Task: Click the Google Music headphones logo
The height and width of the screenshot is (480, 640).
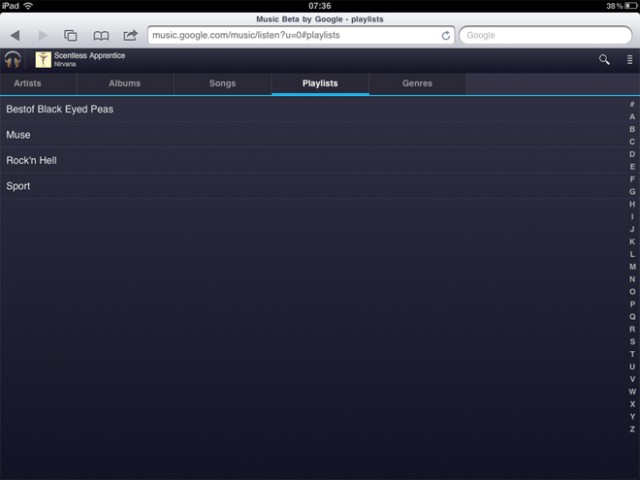Action: 13,60
